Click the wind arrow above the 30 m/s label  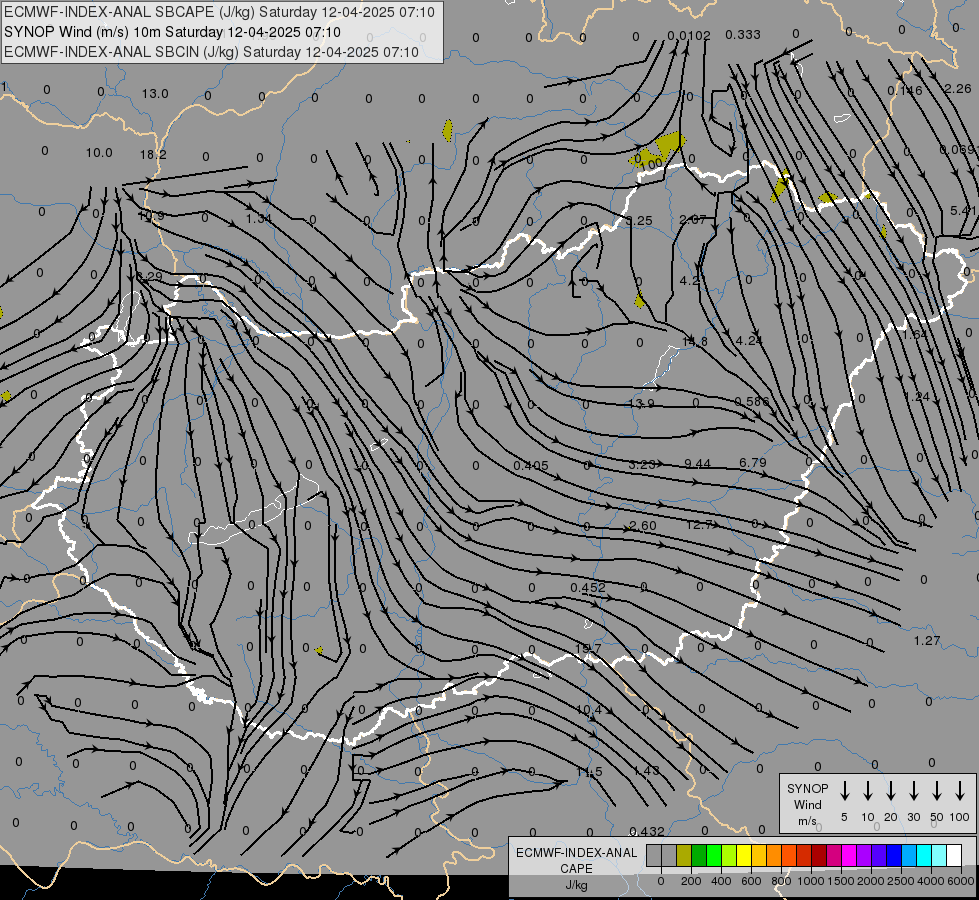pos(914,790)
